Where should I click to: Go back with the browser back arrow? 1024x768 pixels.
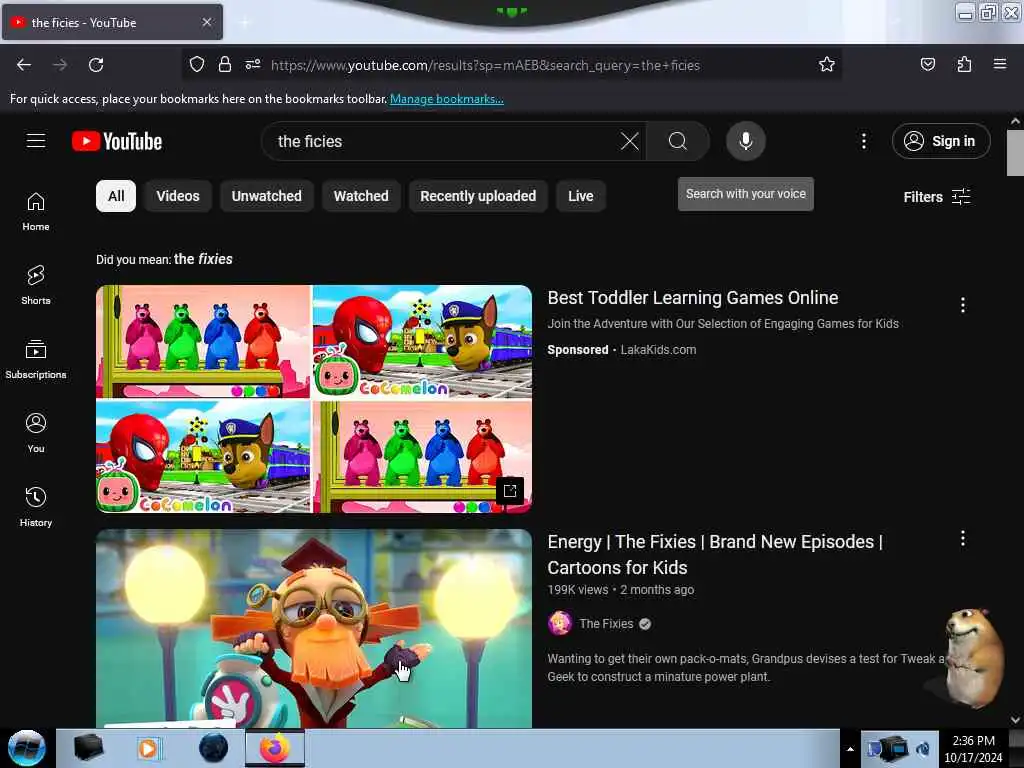click(x=24, y=65)
